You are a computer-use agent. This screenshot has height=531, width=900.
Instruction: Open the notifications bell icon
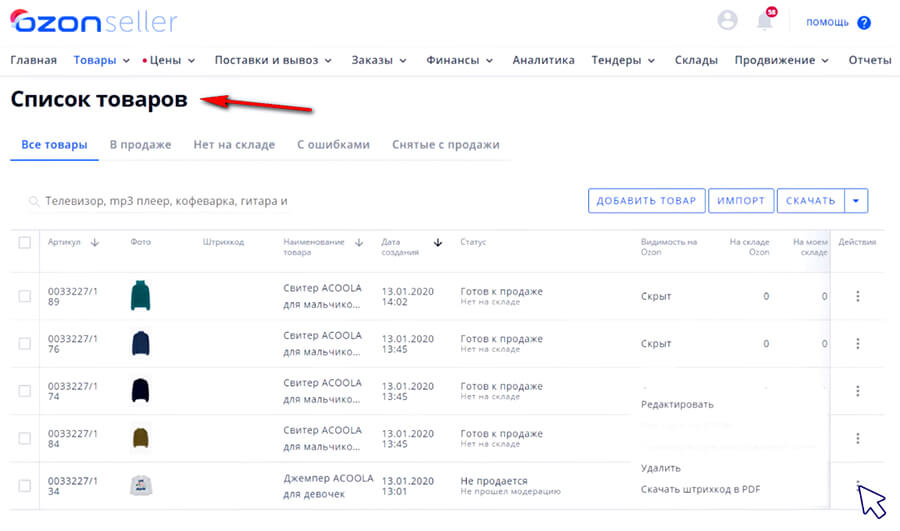click(765, 22)
